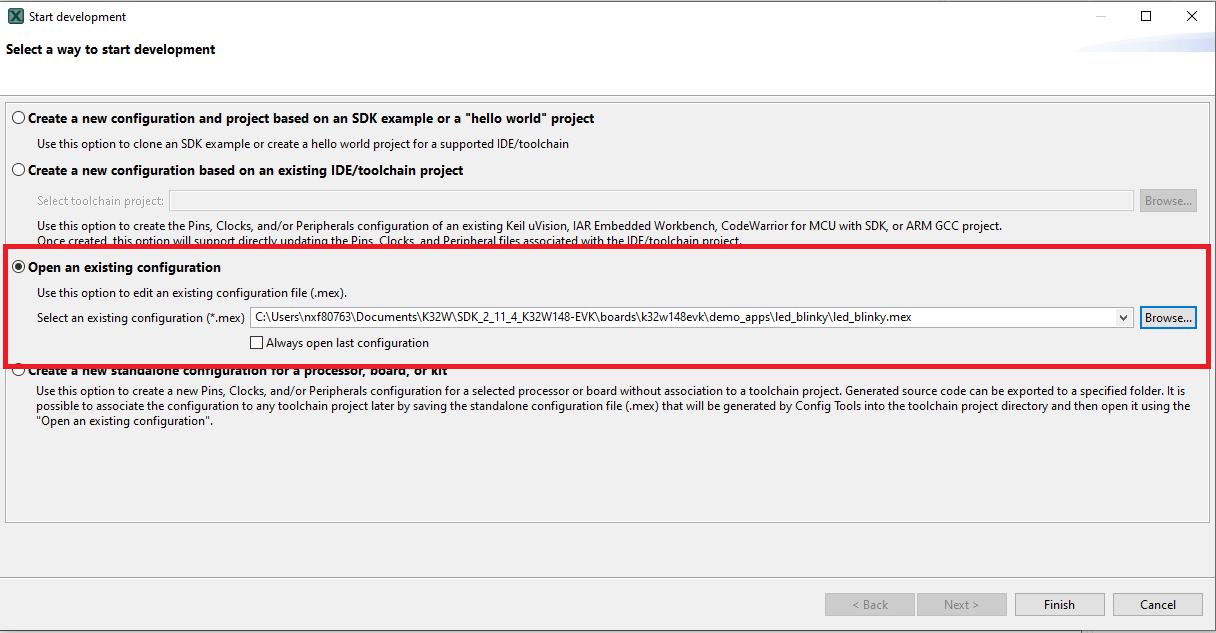Minimize the Start development window
1216x633 pixels.
pos(1101,17)
